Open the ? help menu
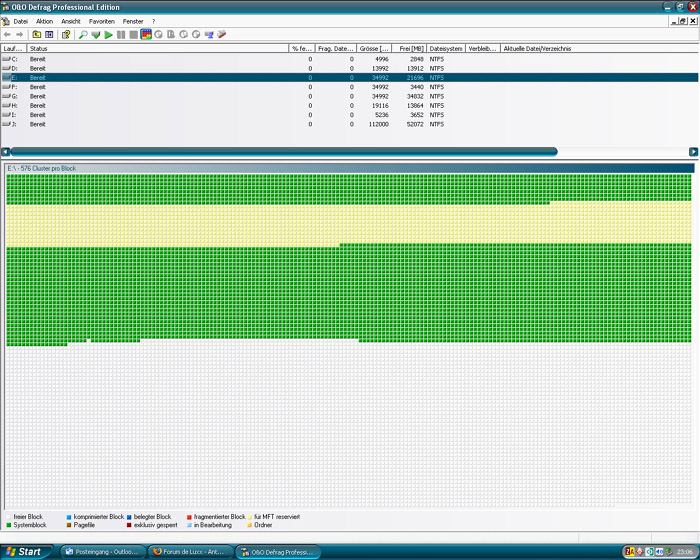700x560 pixels. click(x=154, y=21)
